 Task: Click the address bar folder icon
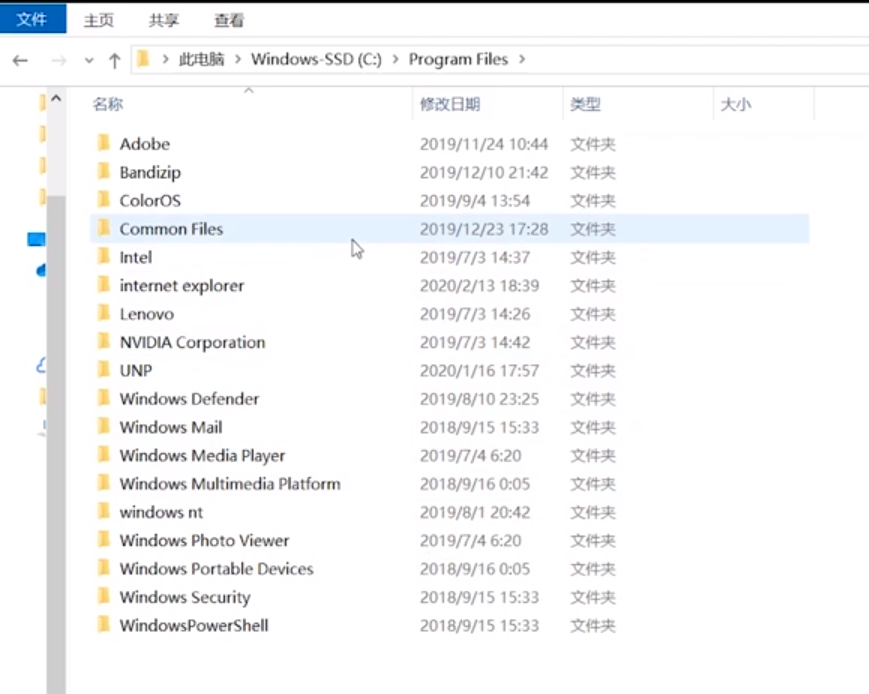point(144,59)
